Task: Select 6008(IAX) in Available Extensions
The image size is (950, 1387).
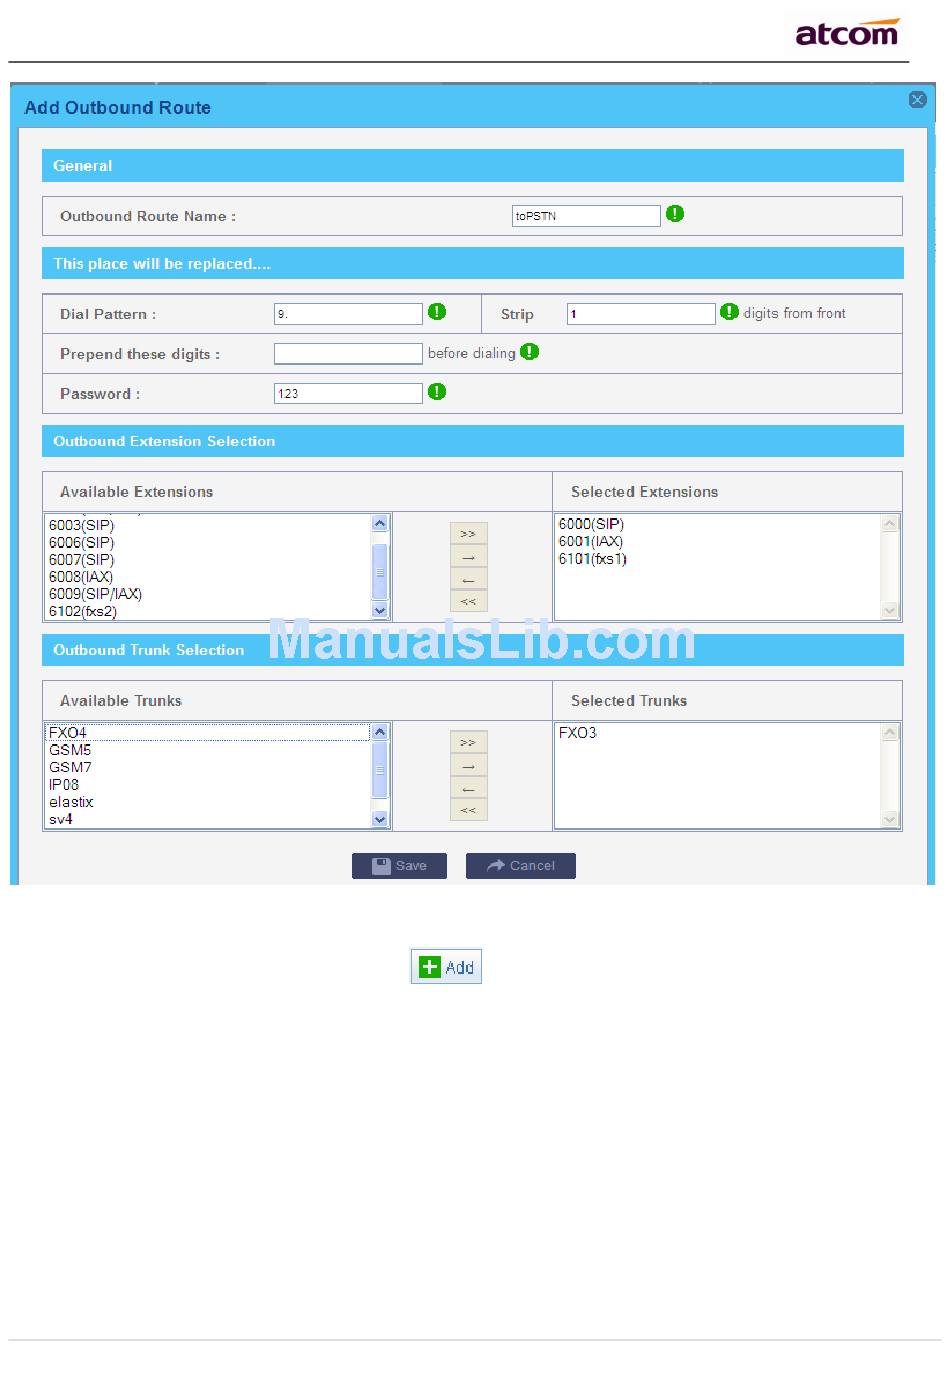Action: pos(81,577)
